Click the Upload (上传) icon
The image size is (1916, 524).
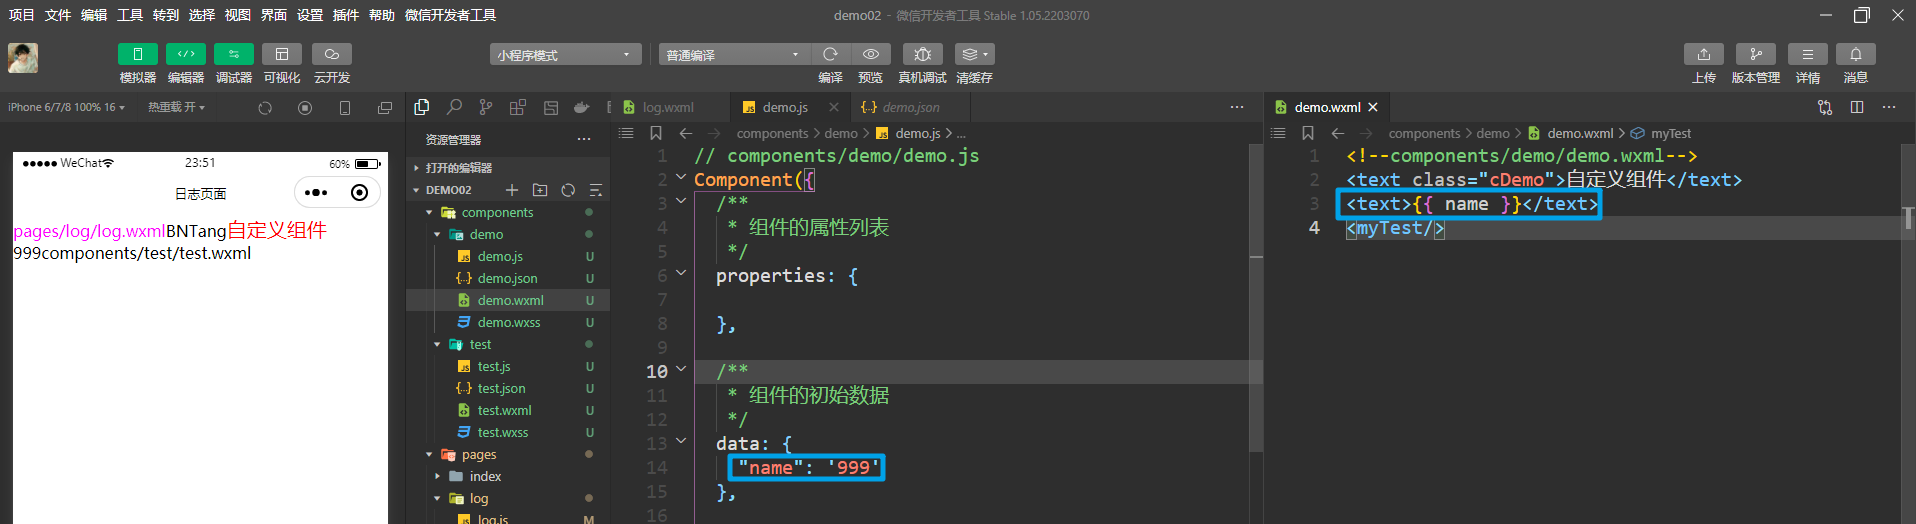(1704, 54)
